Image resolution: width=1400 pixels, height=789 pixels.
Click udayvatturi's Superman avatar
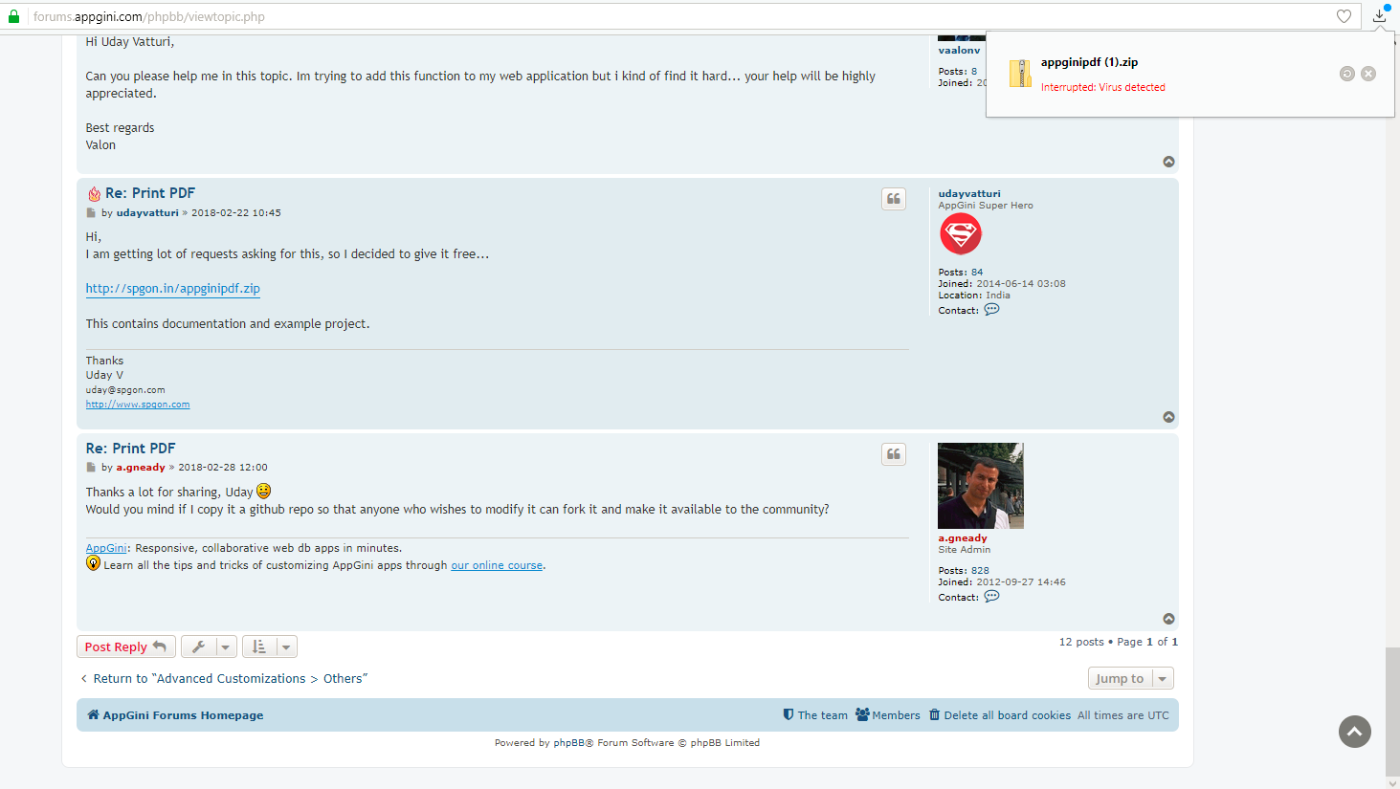(960, 235)
